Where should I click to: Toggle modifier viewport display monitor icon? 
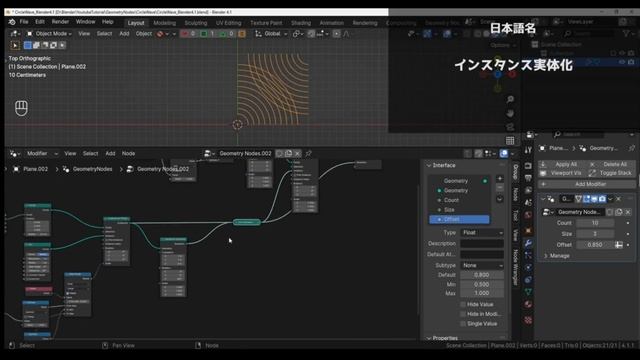594,199
